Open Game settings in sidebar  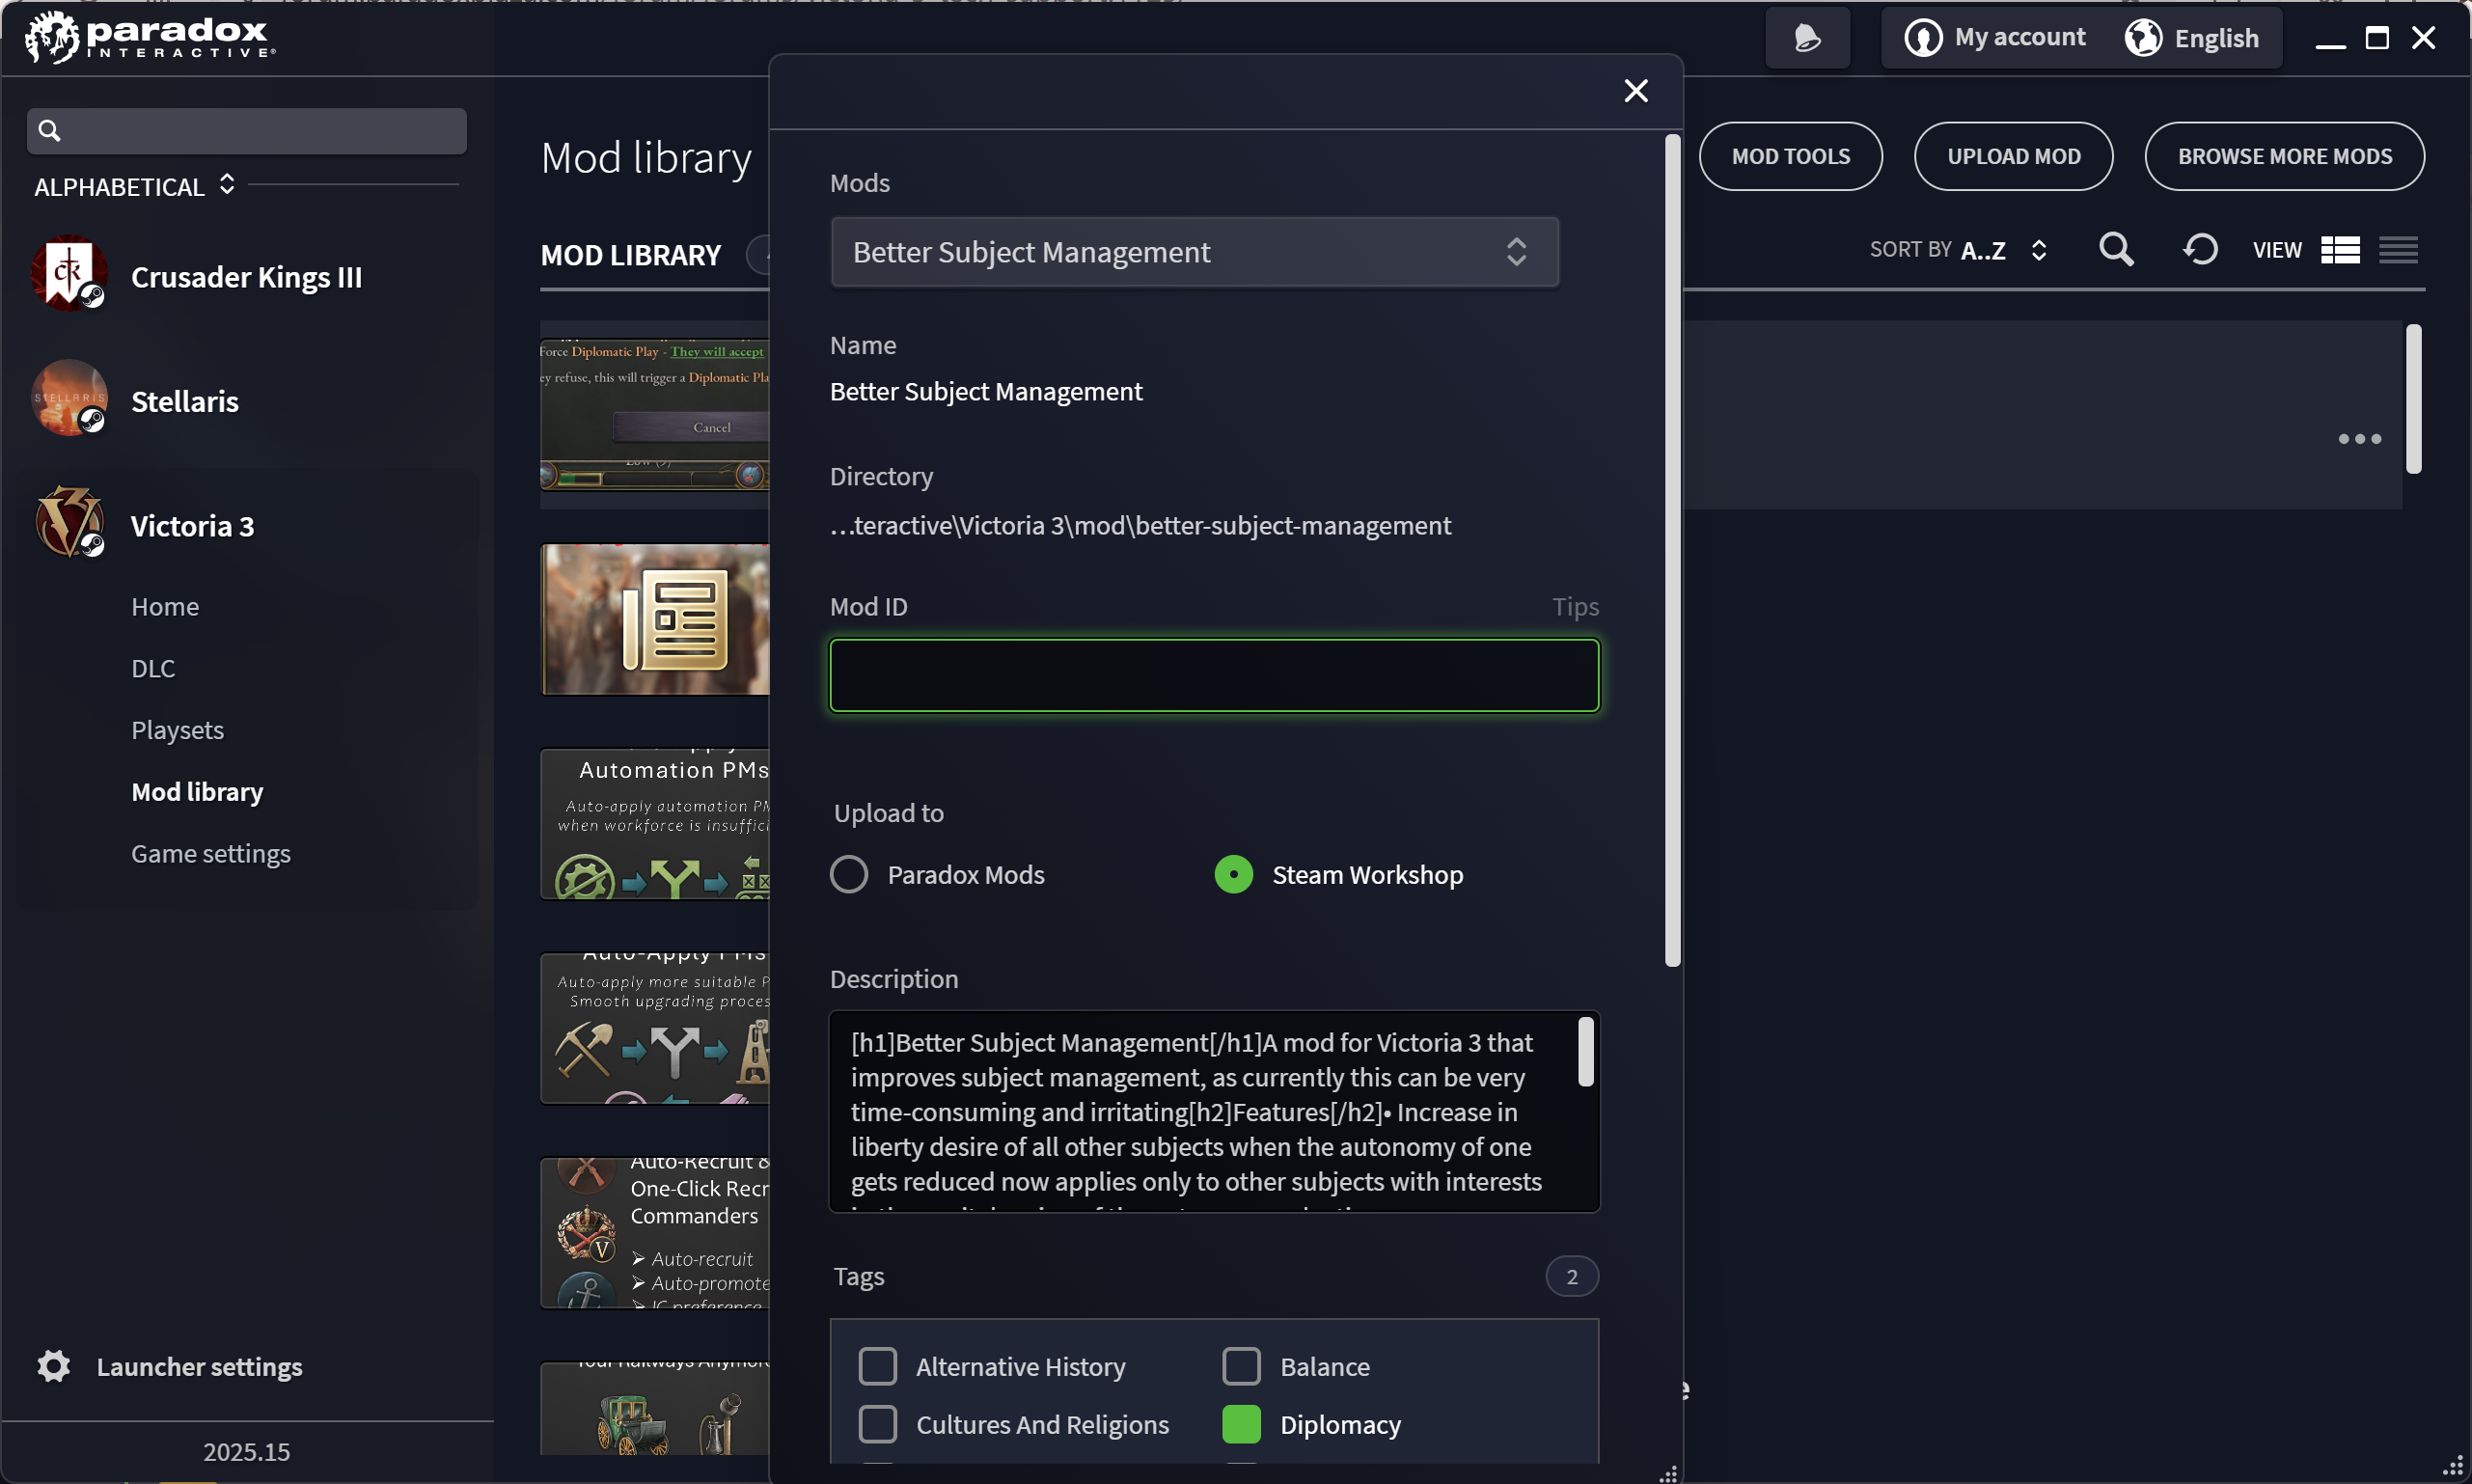click(211, 854)
